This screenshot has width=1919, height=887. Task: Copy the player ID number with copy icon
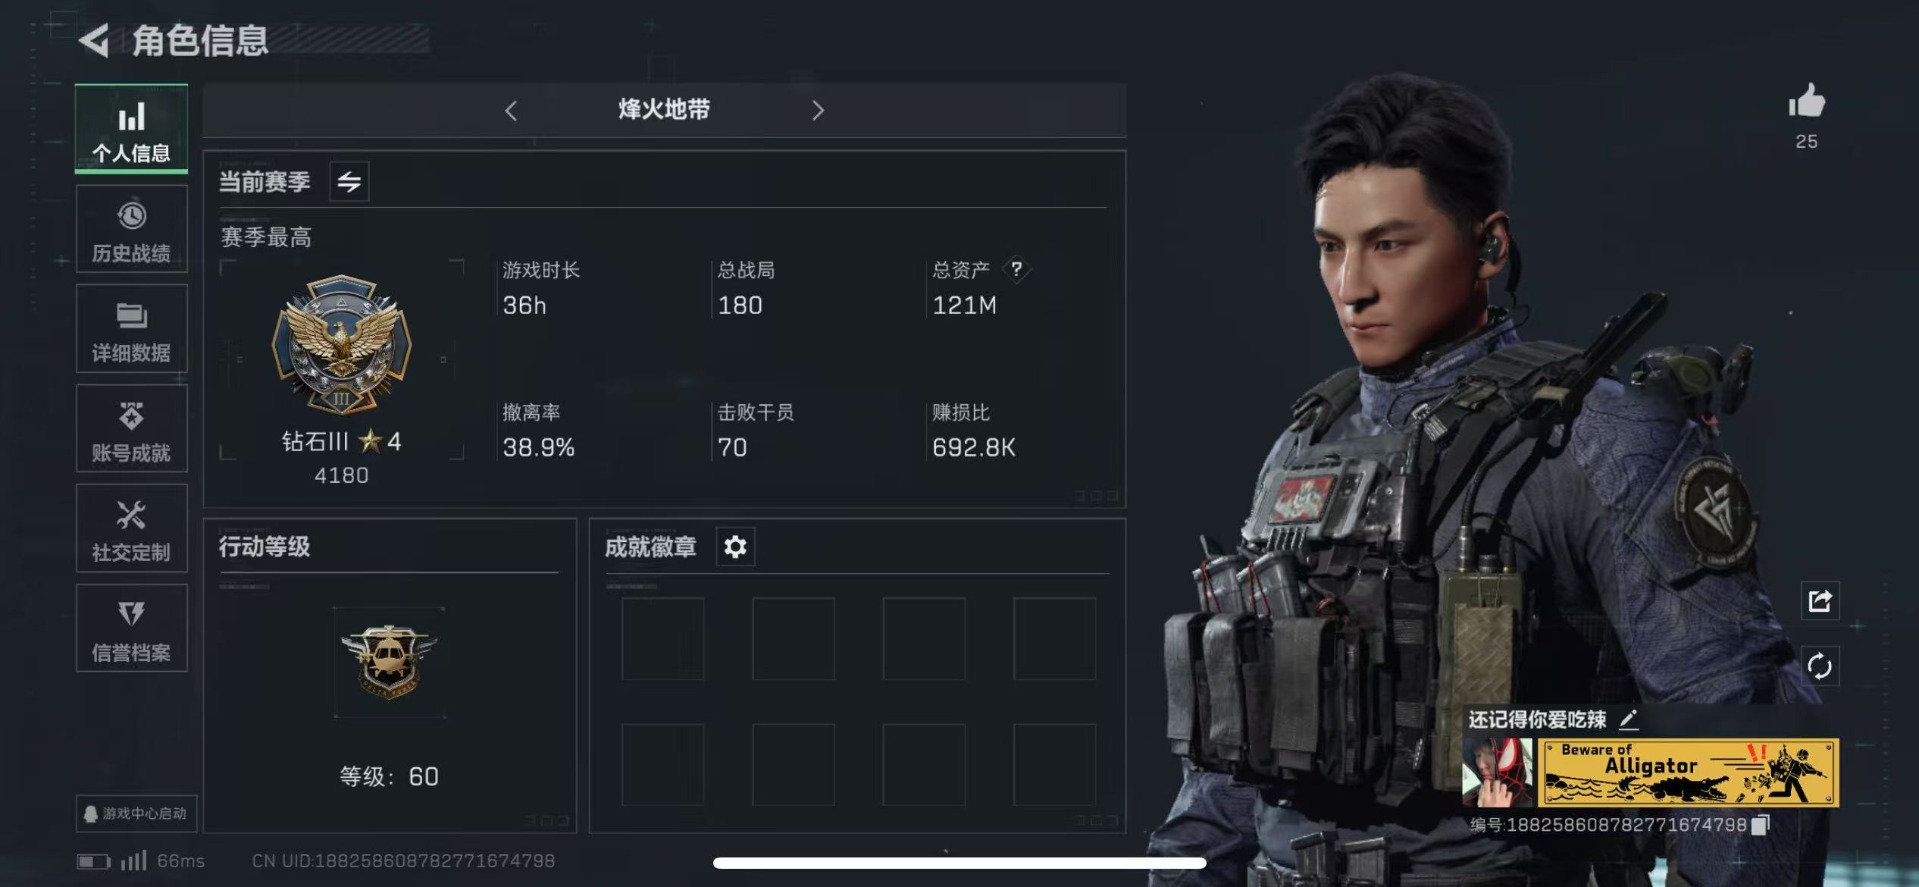(1761, 825)
